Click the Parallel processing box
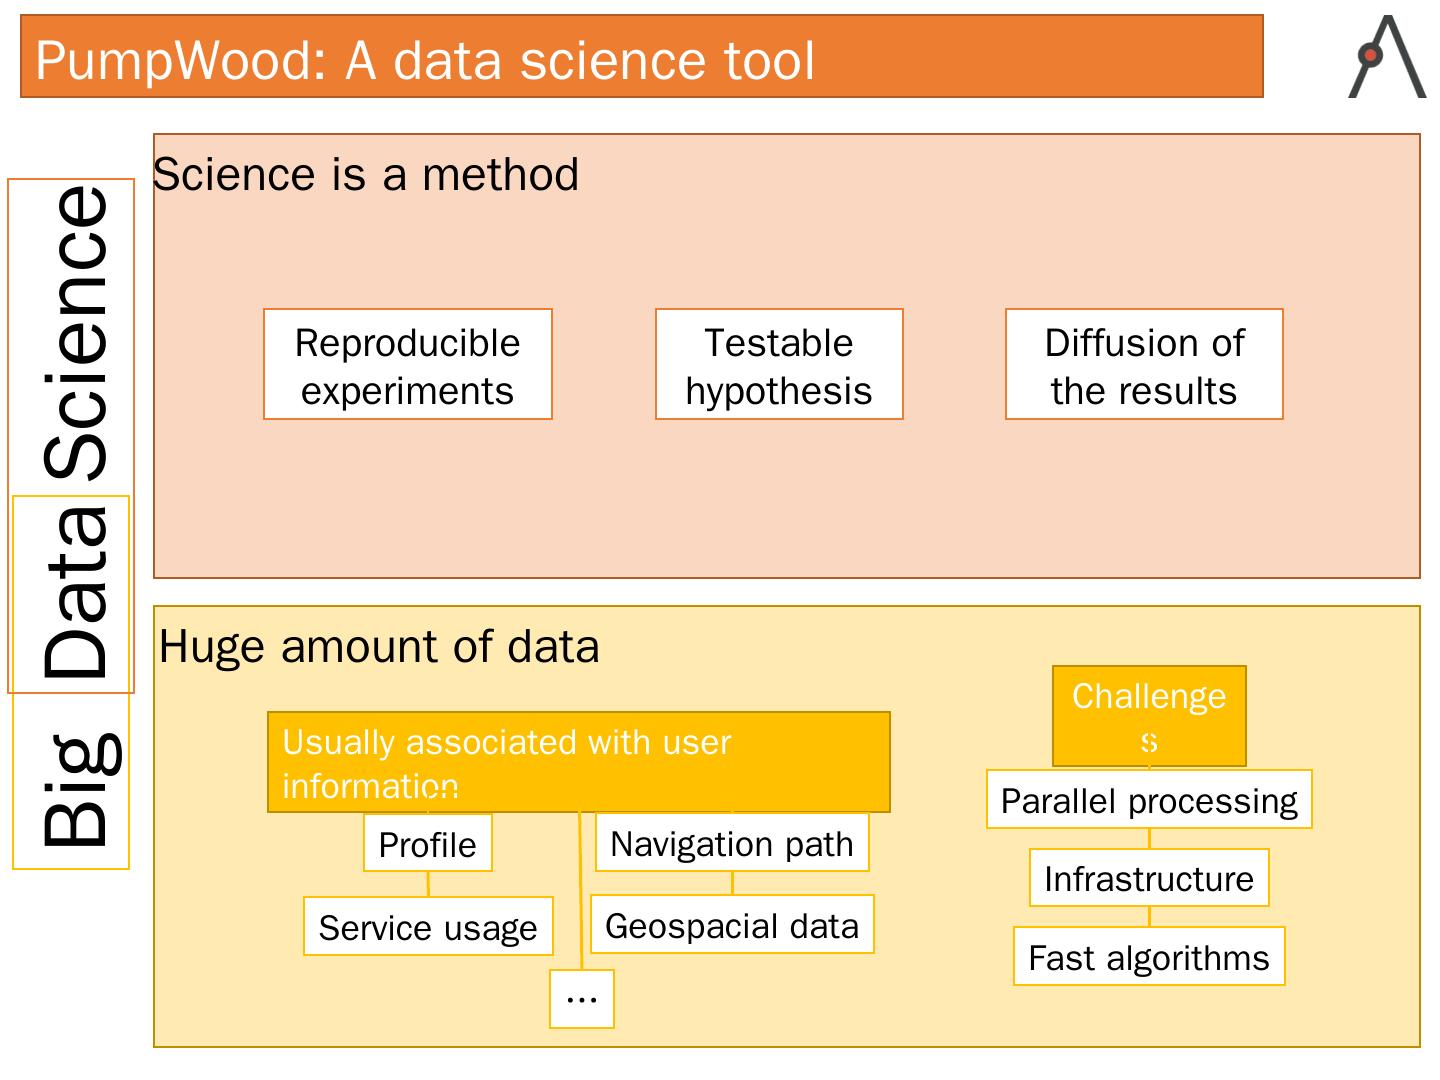The width and height of the screenshot is (1440, 1080). pos(1149,800)
